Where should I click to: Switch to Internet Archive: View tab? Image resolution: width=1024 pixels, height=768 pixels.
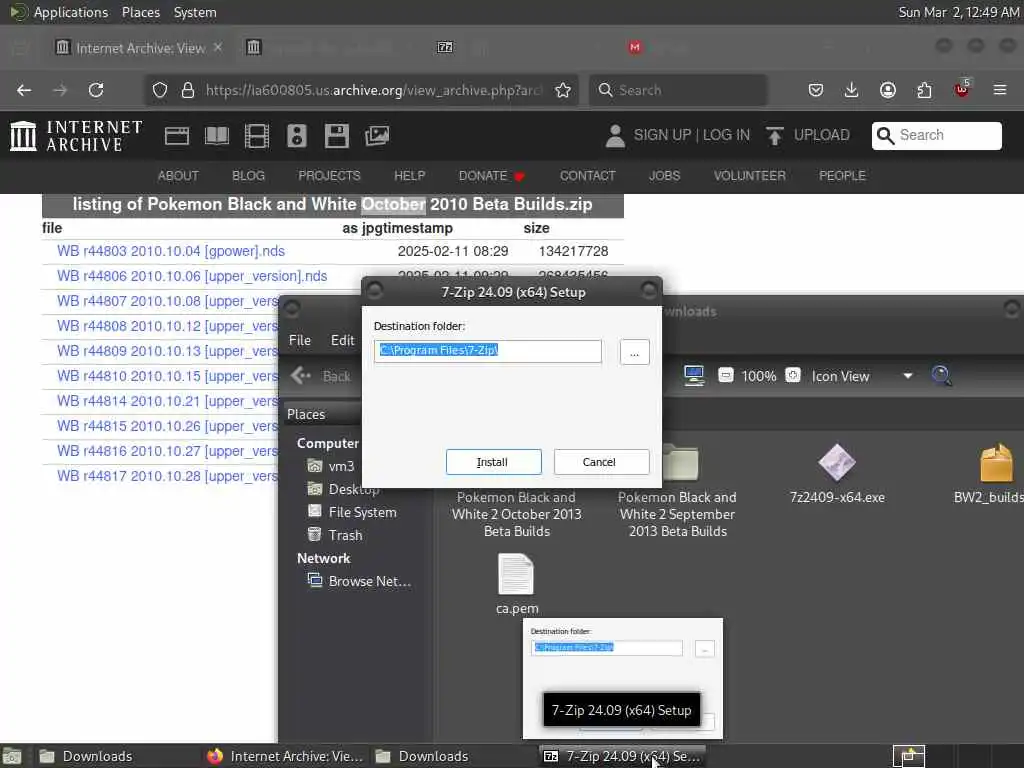point(139,48)
